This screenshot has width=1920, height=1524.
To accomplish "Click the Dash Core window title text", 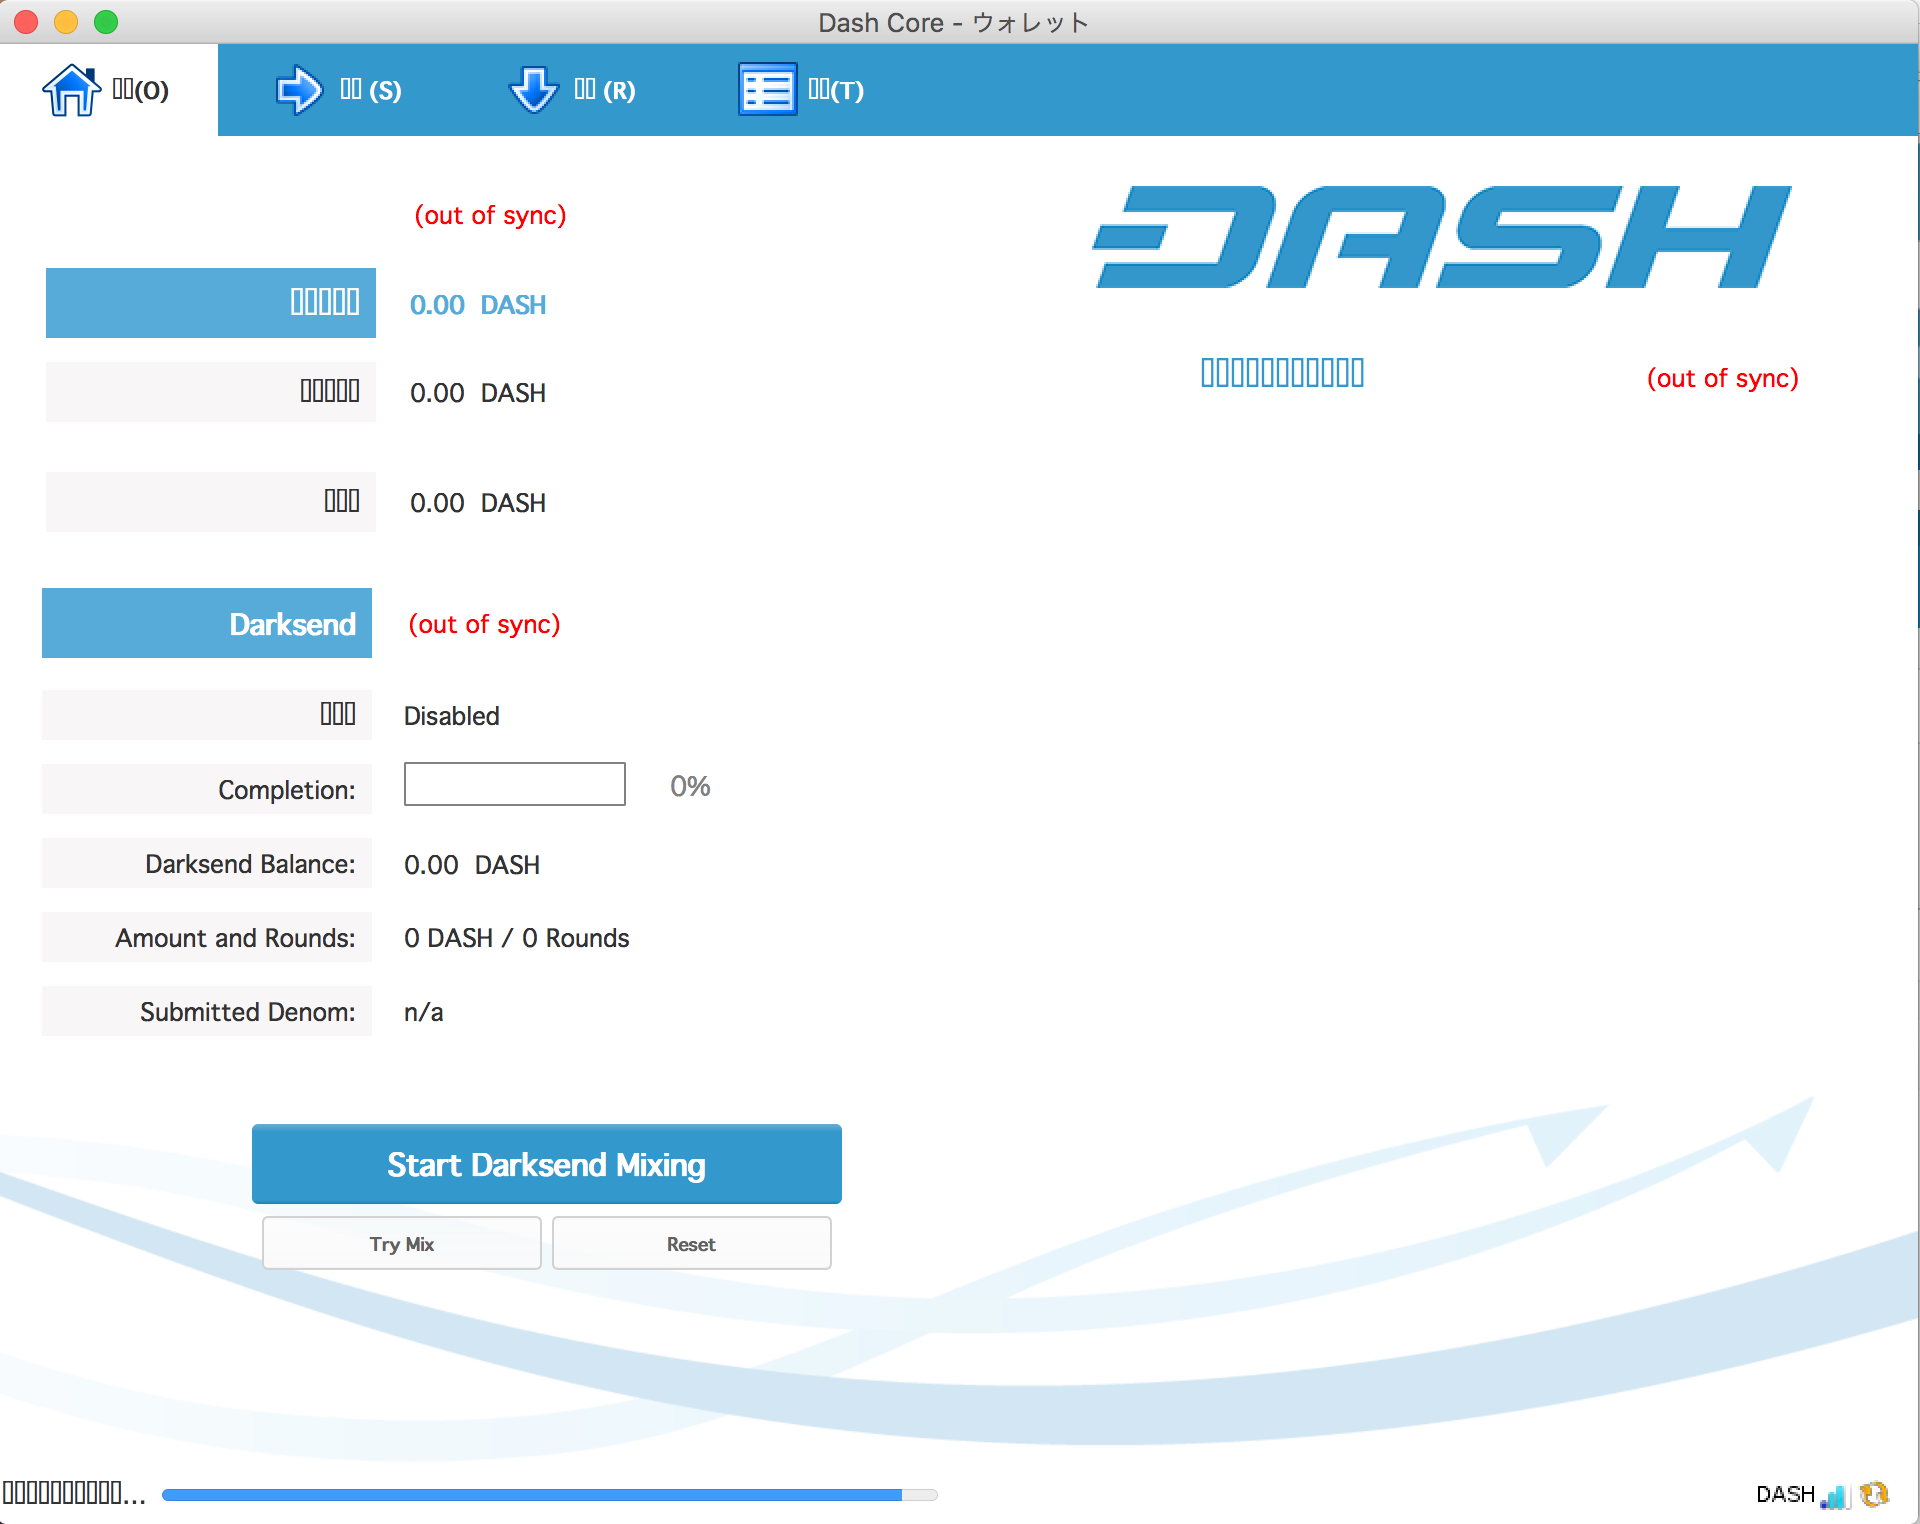I will pyautogui.click(x=953, y=22).
